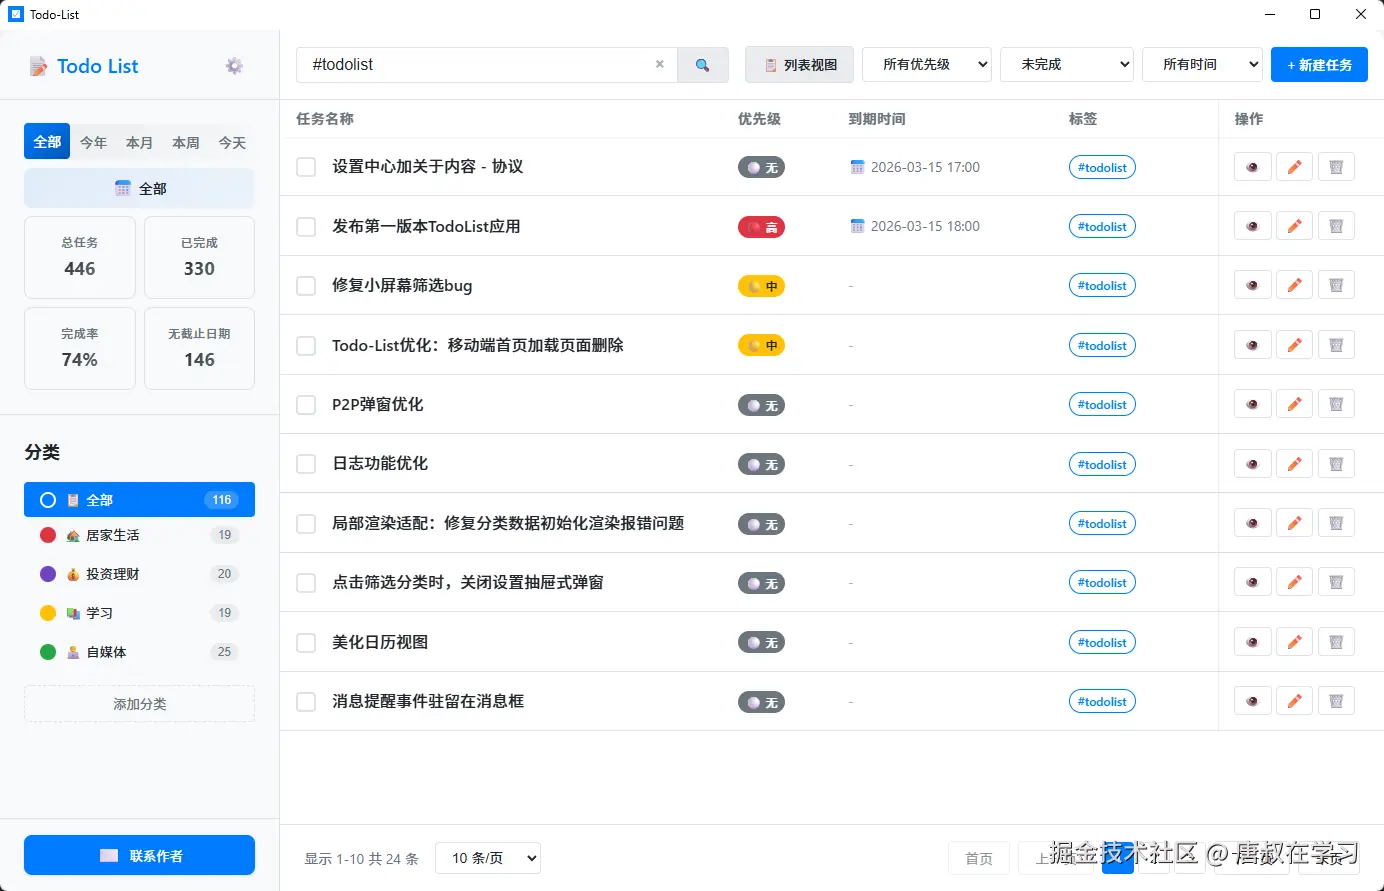This screenshot has height=891, width=1384.
Task: Click the 新建任务 button
Action: click(1319, 64)
